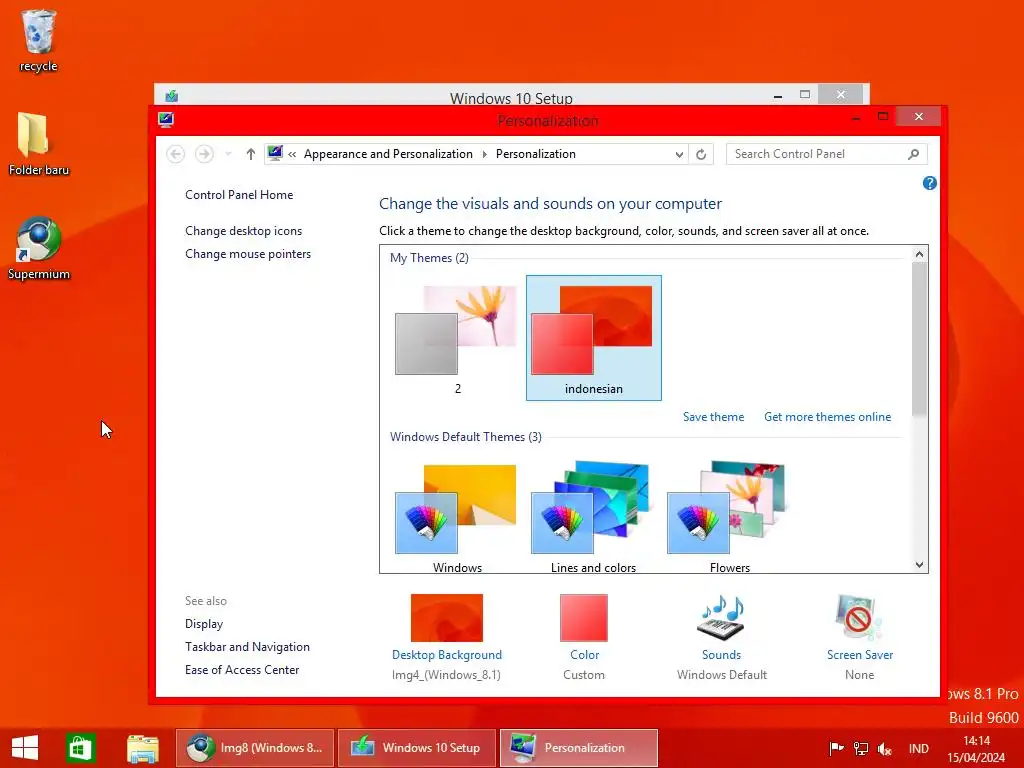Click the search magnifier icon
Image resolution: width=1024 pixels, height=768 pixels.
tap(914, 154)
